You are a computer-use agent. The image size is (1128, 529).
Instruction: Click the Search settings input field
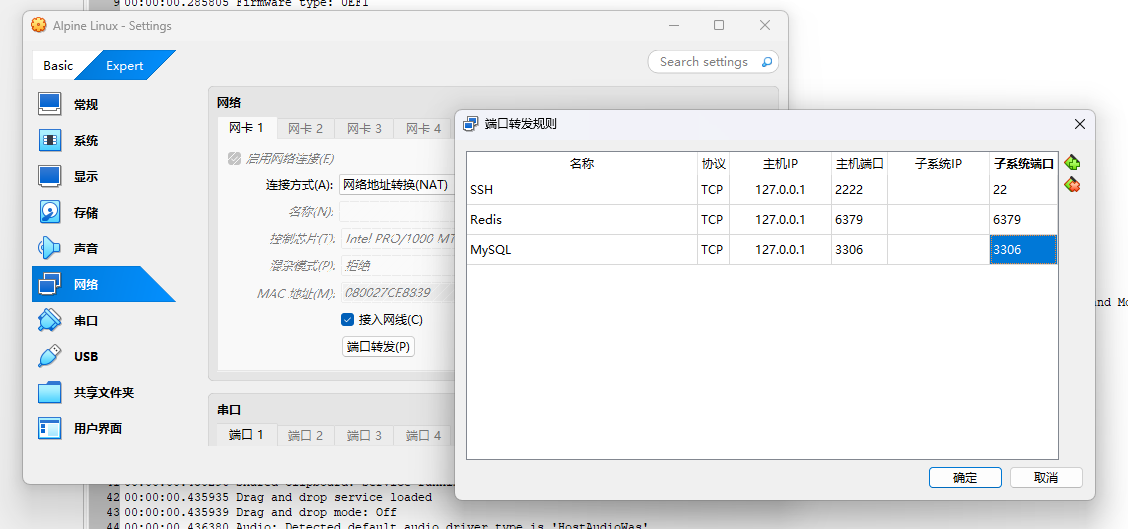pyautogui.click(x=704, y=62)
